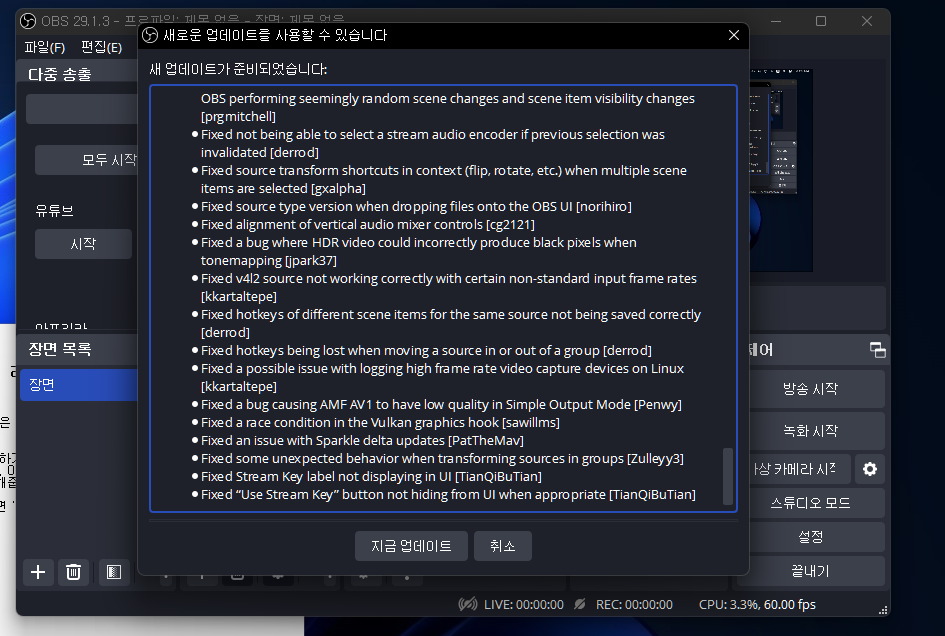Open the scene filters icon
This screenshot has width=945, height=636.
tap(114, 572)
